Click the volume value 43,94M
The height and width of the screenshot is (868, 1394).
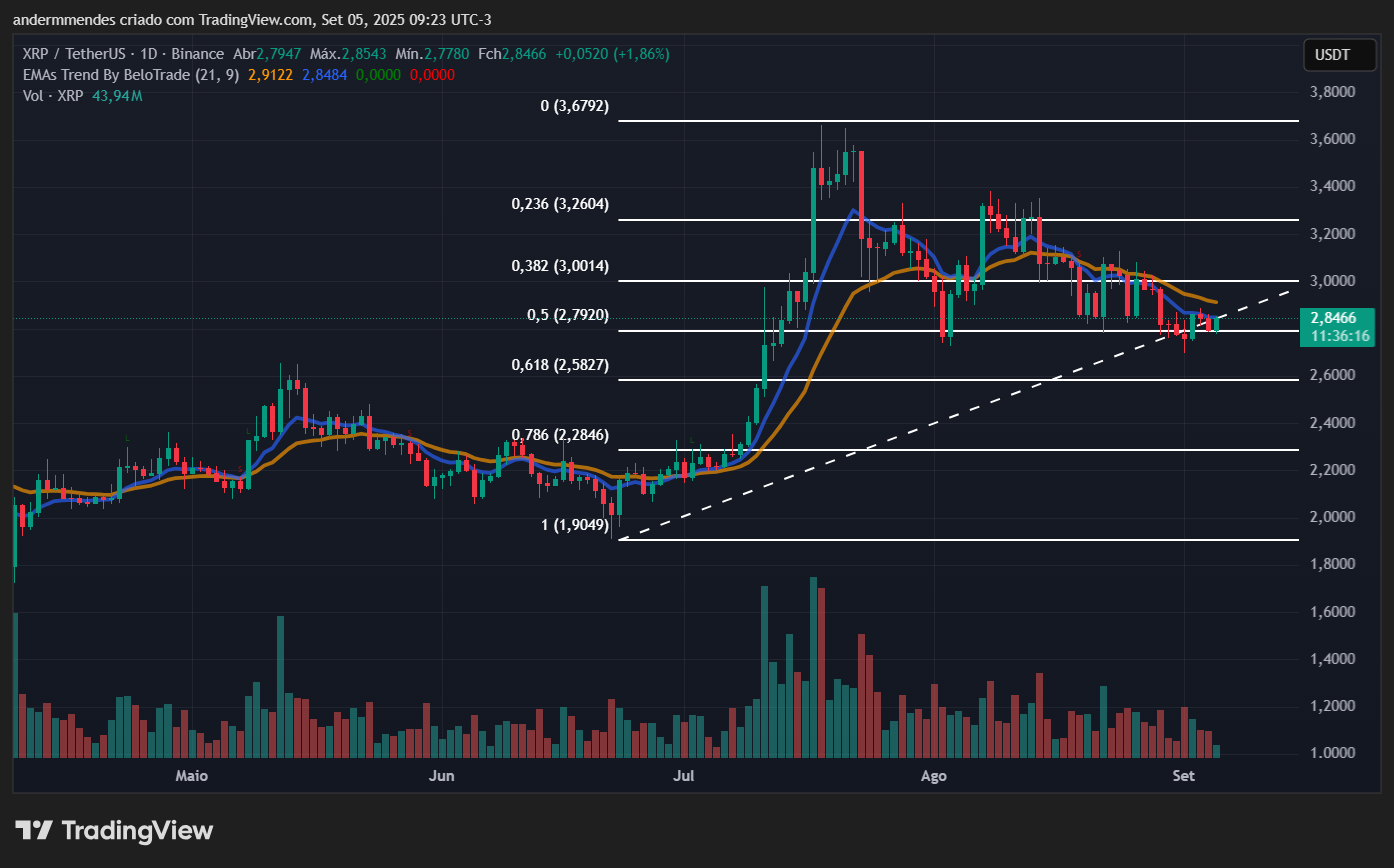tap(117, 96)
